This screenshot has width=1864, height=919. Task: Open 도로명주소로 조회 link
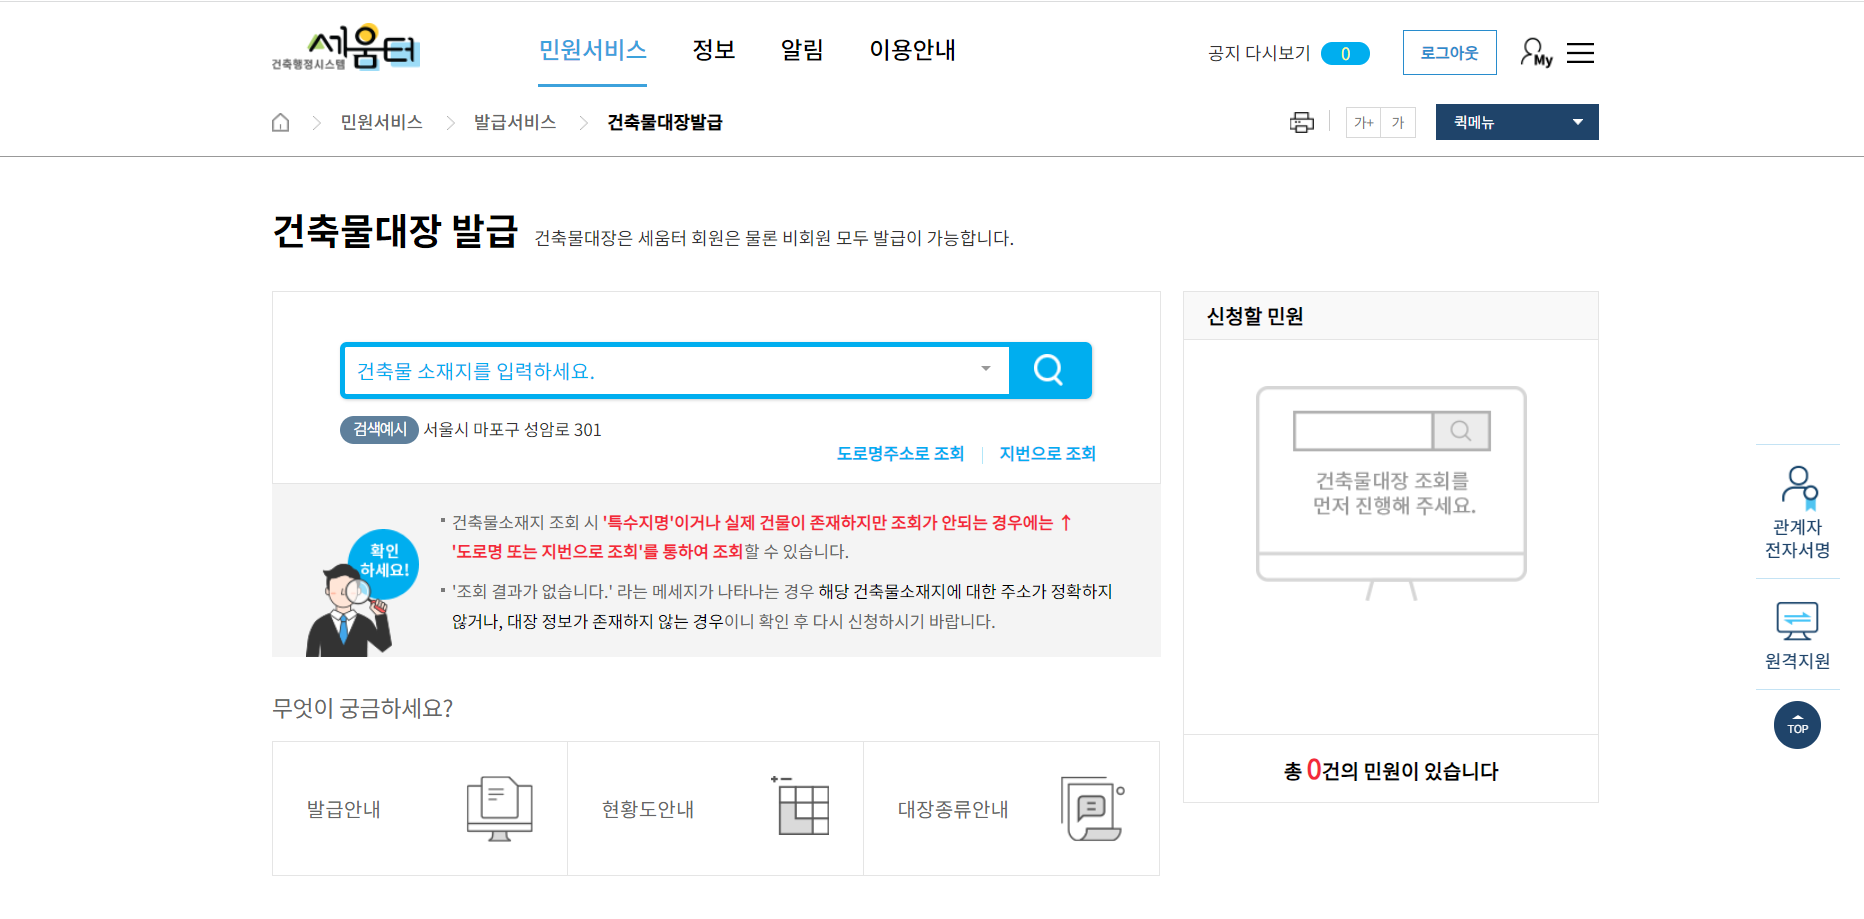[x=900, y=453]
